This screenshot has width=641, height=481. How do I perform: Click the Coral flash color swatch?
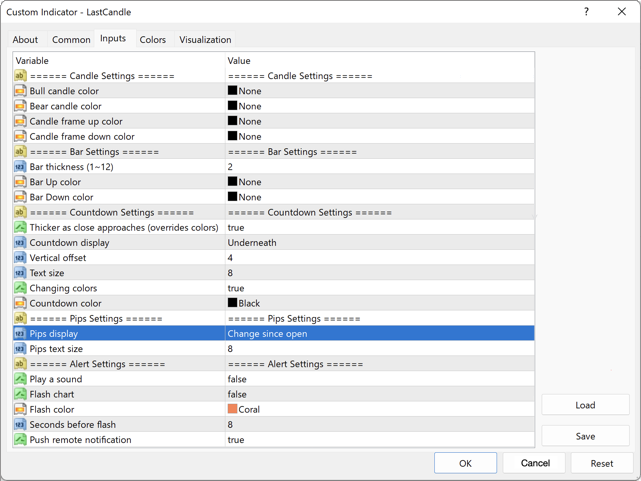tap(233, 410)
